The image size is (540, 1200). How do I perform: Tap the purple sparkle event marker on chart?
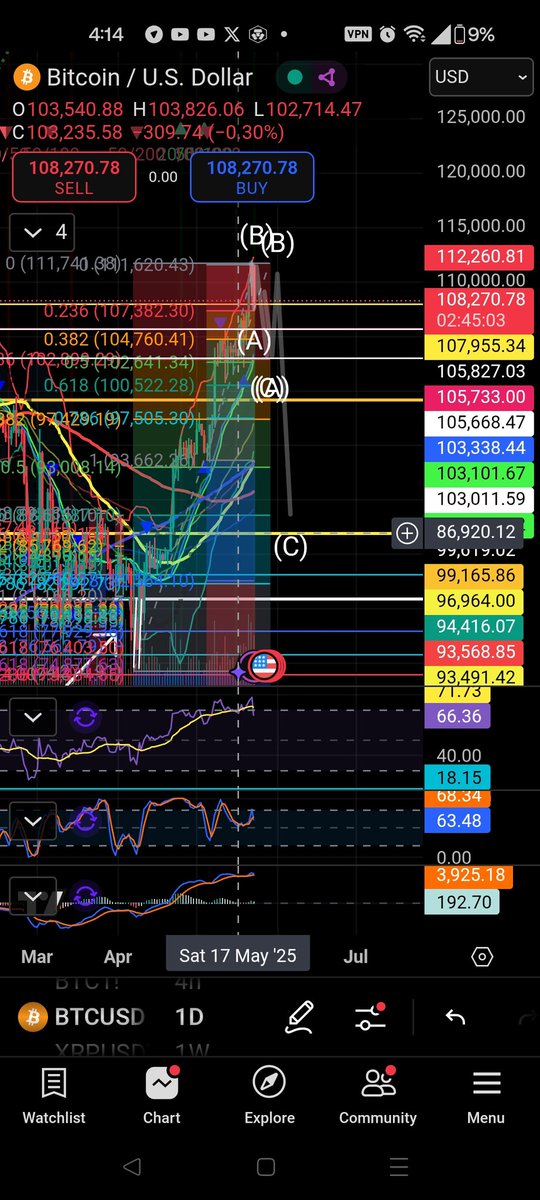click(x=239, y=671)
